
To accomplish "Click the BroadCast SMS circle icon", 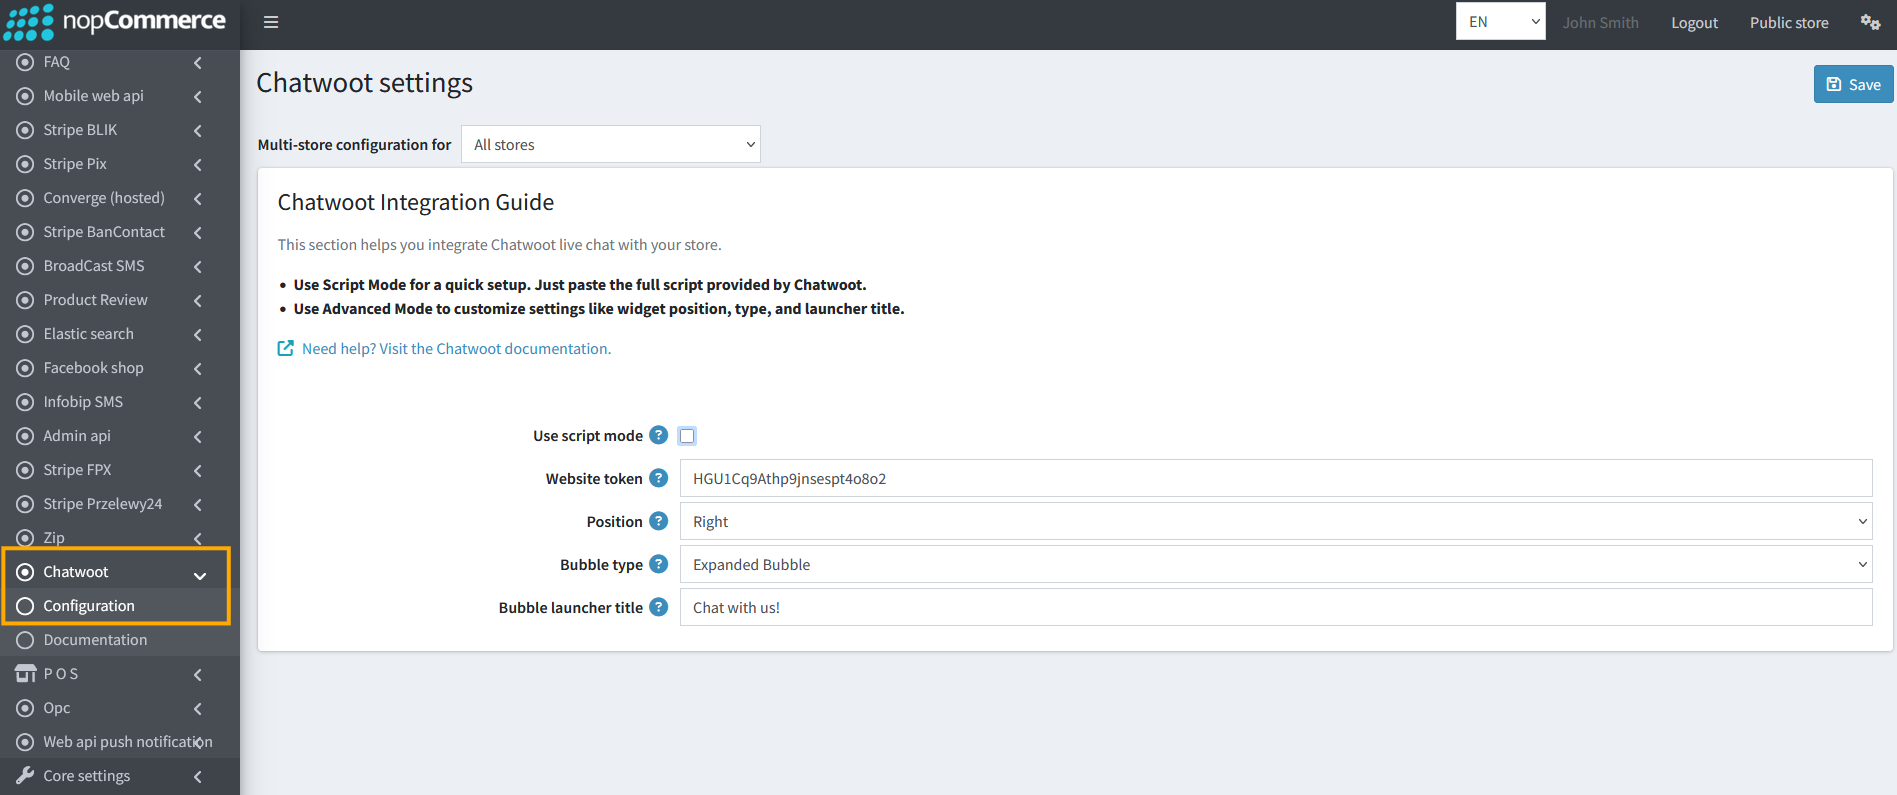I will (25, 266).
